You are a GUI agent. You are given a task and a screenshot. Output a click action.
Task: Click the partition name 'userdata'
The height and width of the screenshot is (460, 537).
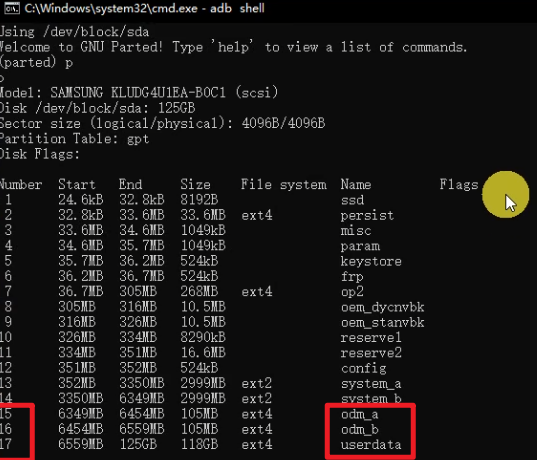tap(371, 445)
